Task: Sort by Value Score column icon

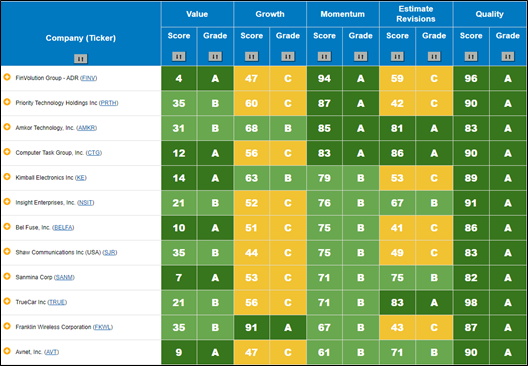Action: coord(179,56)
